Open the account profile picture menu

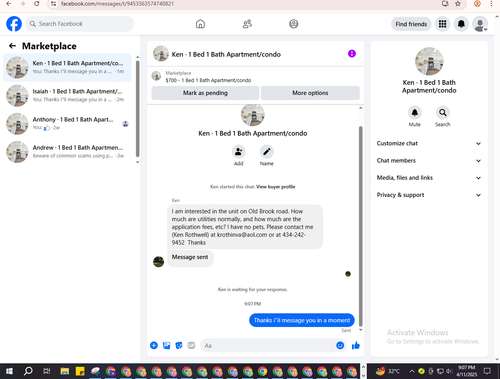[480, 24]
